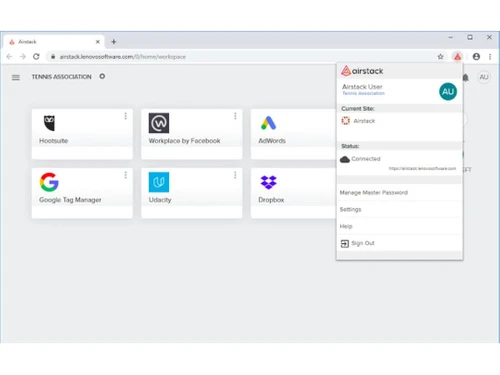Screen dimensions: 500x375
Task: Click the Hootsuite label text
Action: (x=53, y=141)
